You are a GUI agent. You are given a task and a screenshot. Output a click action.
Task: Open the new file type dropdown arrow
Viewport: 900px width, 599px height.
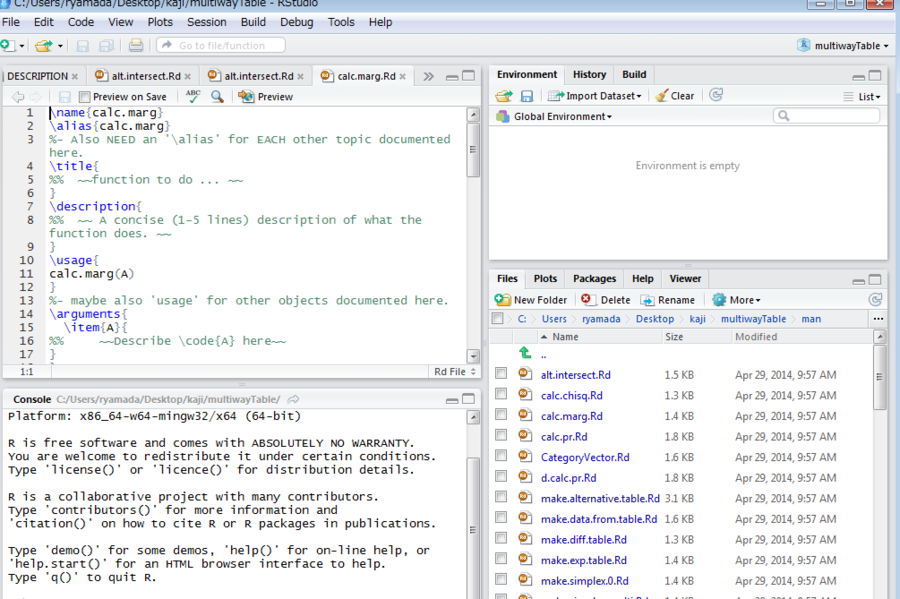(x=22, y=46)
